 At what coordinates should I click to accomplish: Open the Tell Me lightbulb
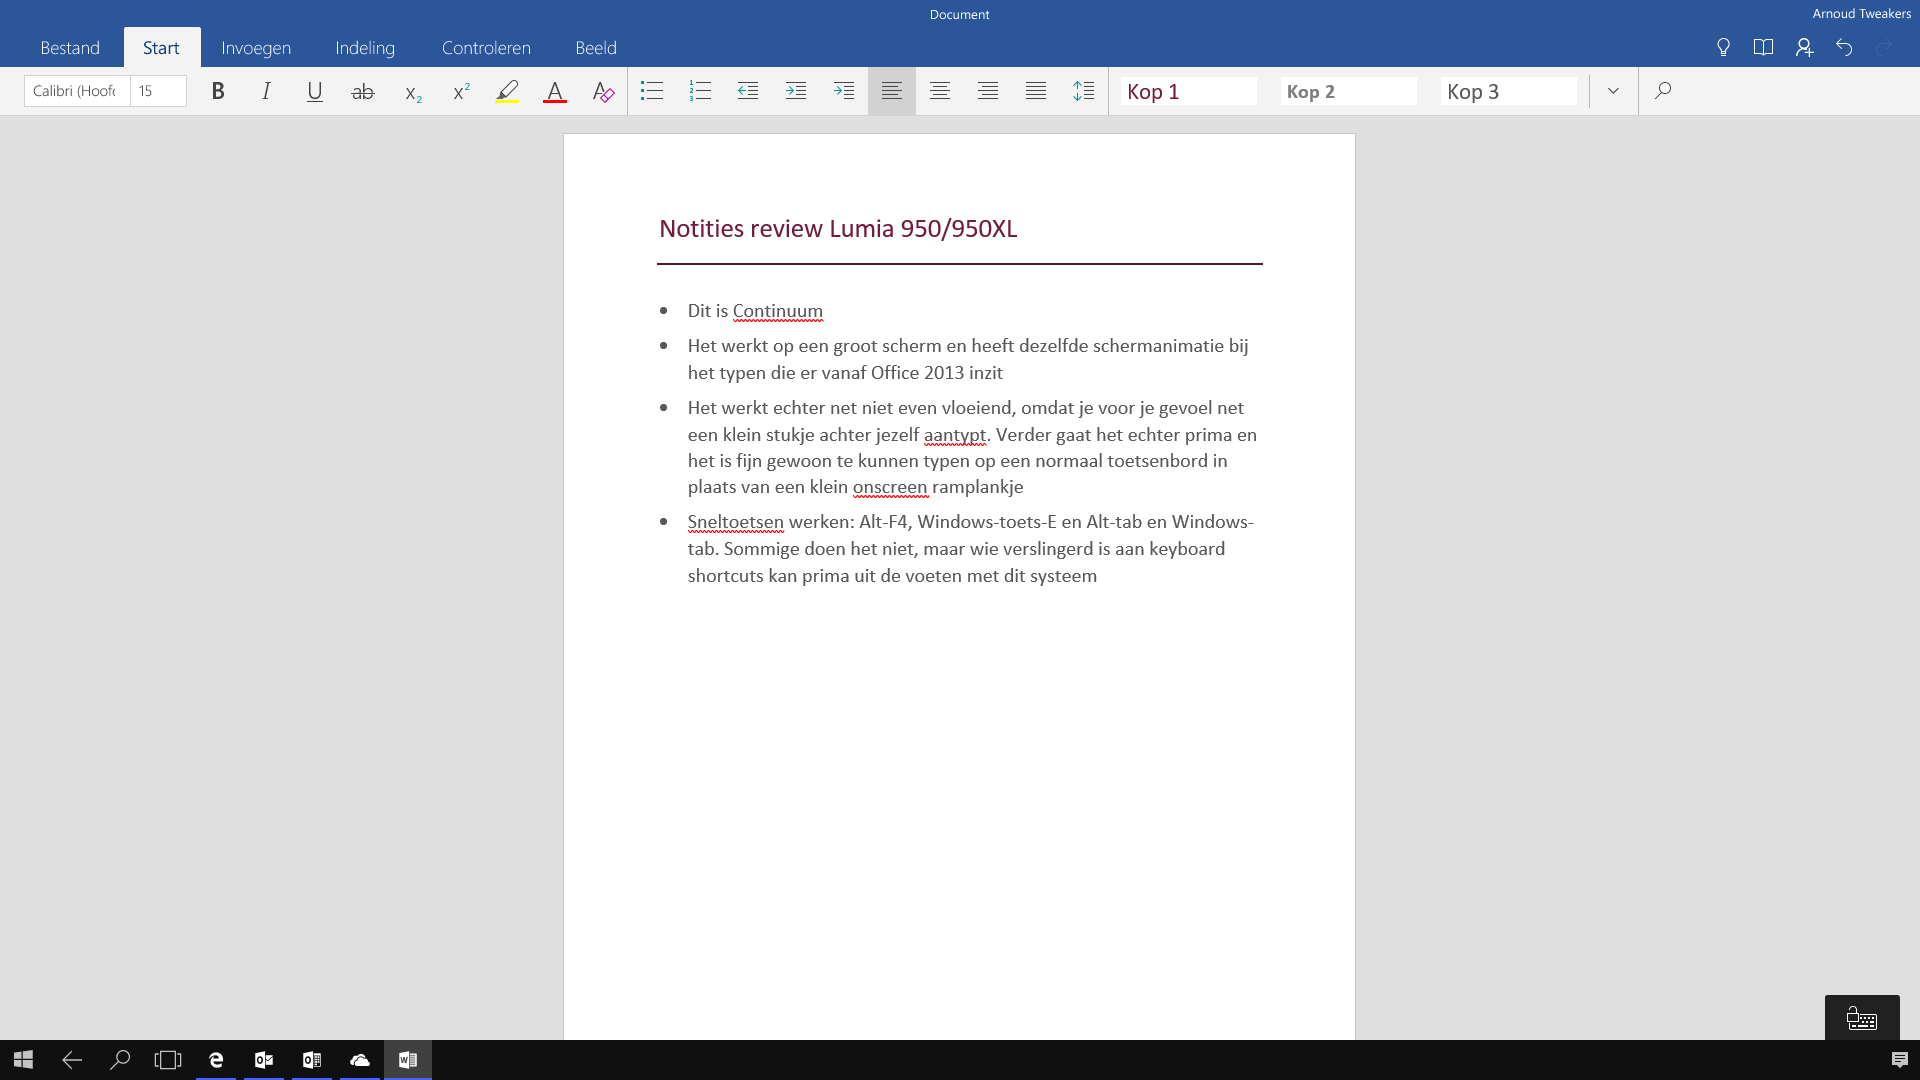pos(1723,48)
